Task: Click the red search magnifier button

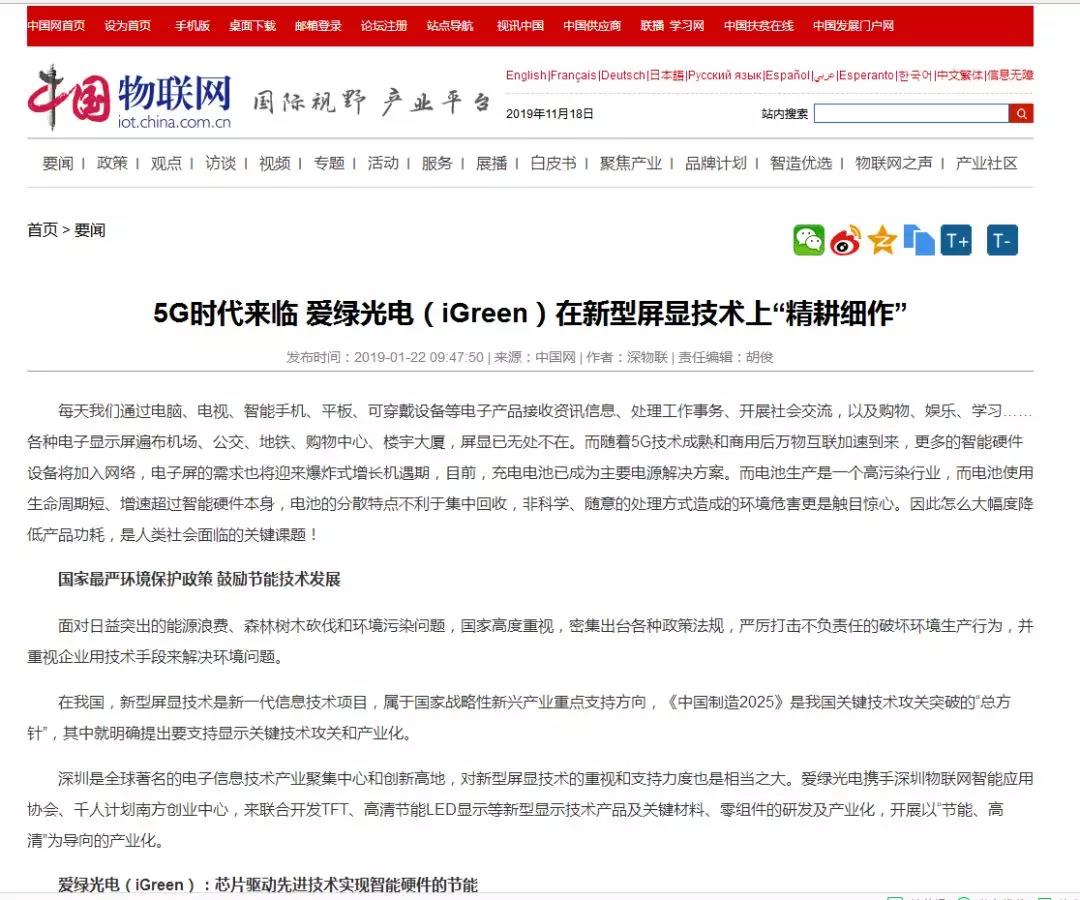Action: click(x=1021, y=114)
